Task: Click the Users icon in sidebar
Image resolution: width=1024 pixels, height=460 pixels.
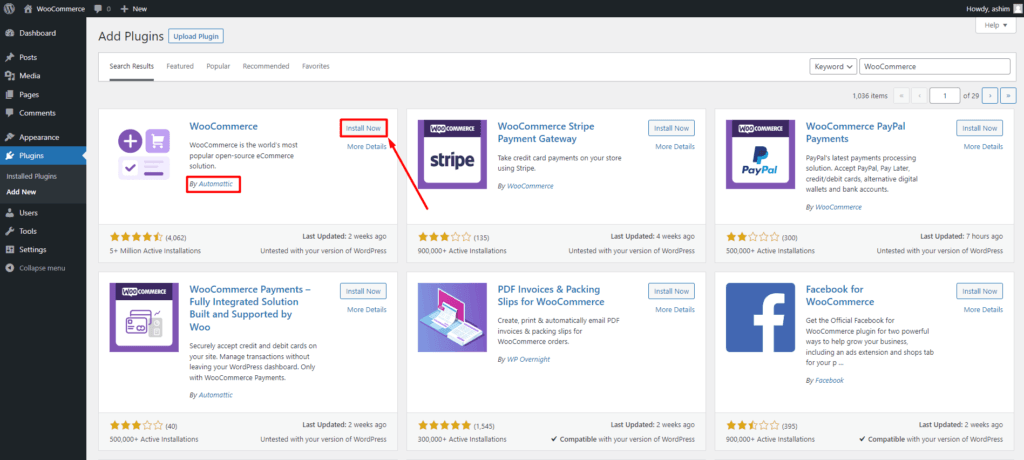Action: 9,213
